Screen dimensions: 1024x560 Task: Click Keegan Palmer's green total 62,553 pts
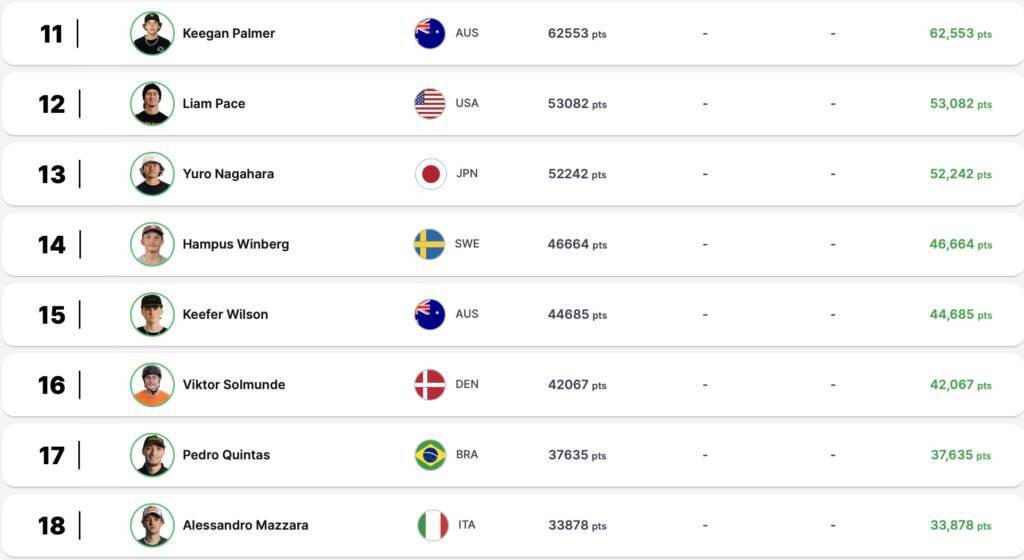(960, 33)
